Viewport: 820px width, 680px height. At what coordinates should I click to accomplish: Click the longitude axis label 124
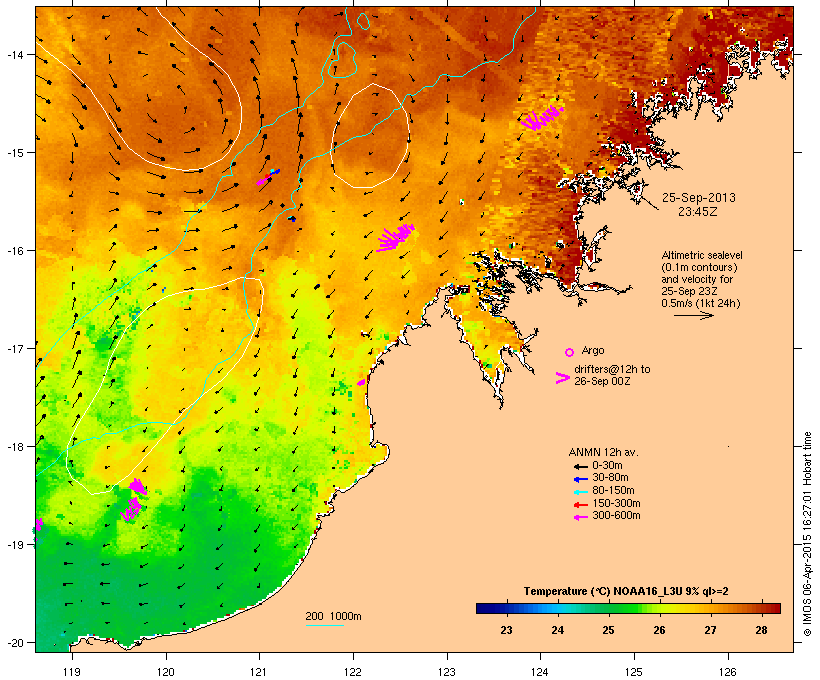(x=540, y=672)
